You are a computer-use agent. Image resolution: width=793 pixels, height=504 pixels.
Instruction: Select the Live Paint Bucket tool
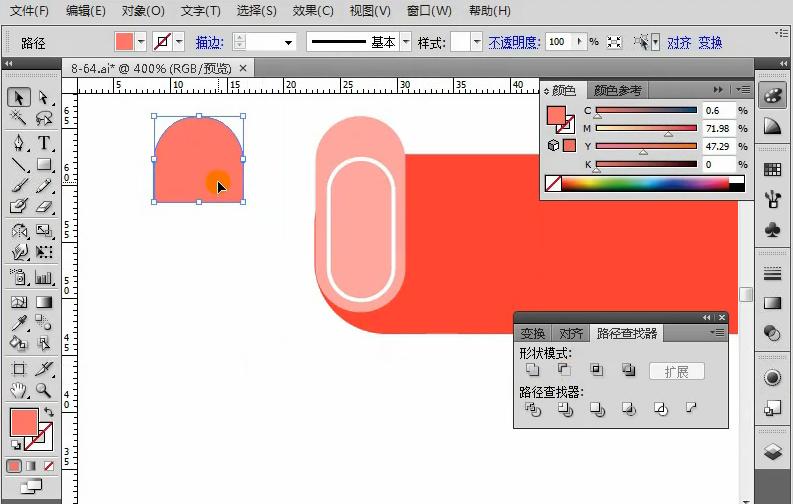[x=19, y=343]
